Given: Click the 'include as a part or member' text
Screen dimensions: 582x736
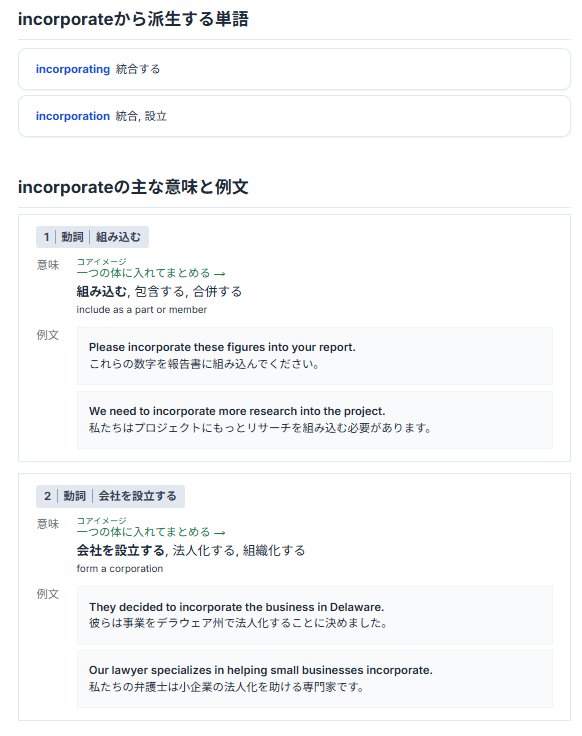Looking at the screenshot, I should pos(142,310).
